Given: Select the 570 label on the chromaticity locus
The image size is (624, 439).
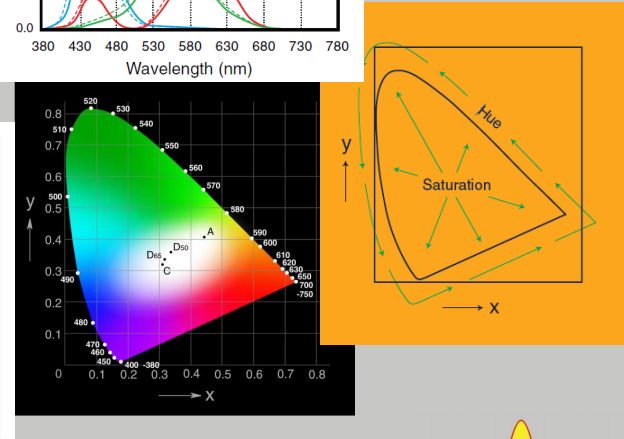Looking at the screenshot, I should coord(213,185).
